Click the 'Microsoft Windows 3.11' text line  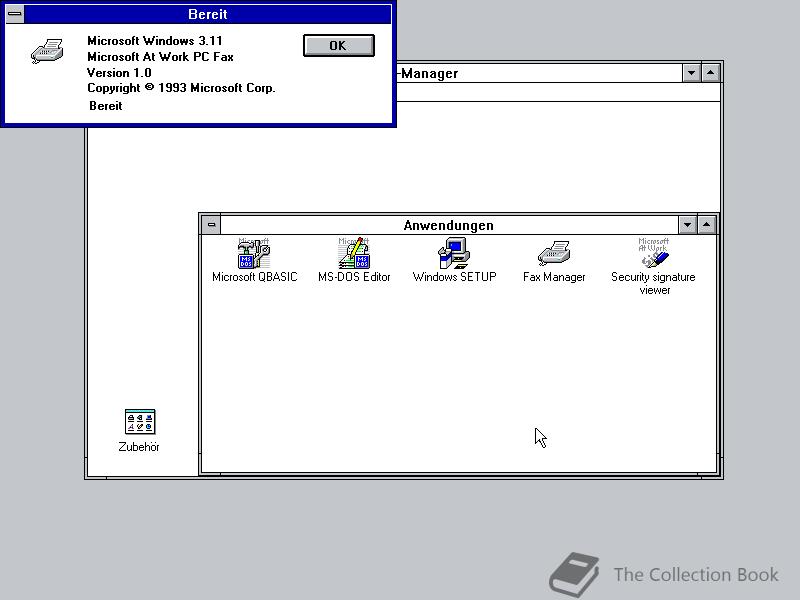155,41
